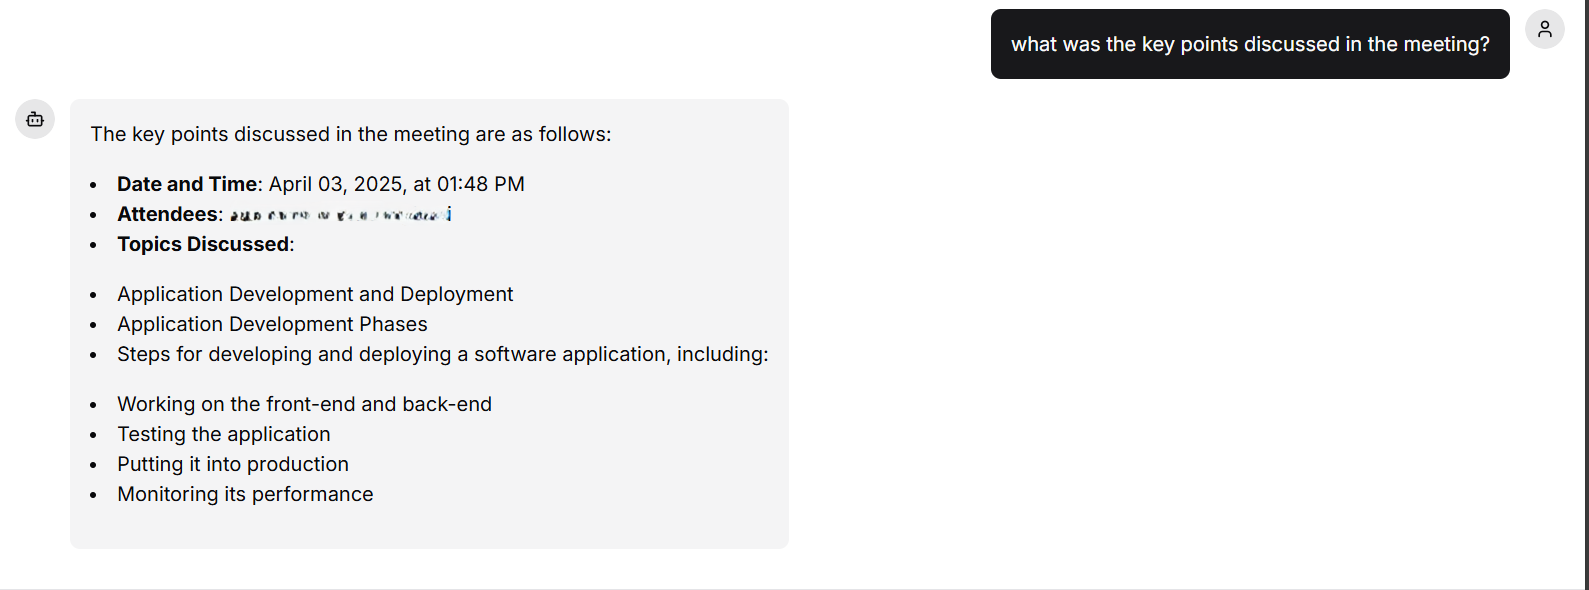Select the dark user question message bubble

click(1250, 44)
